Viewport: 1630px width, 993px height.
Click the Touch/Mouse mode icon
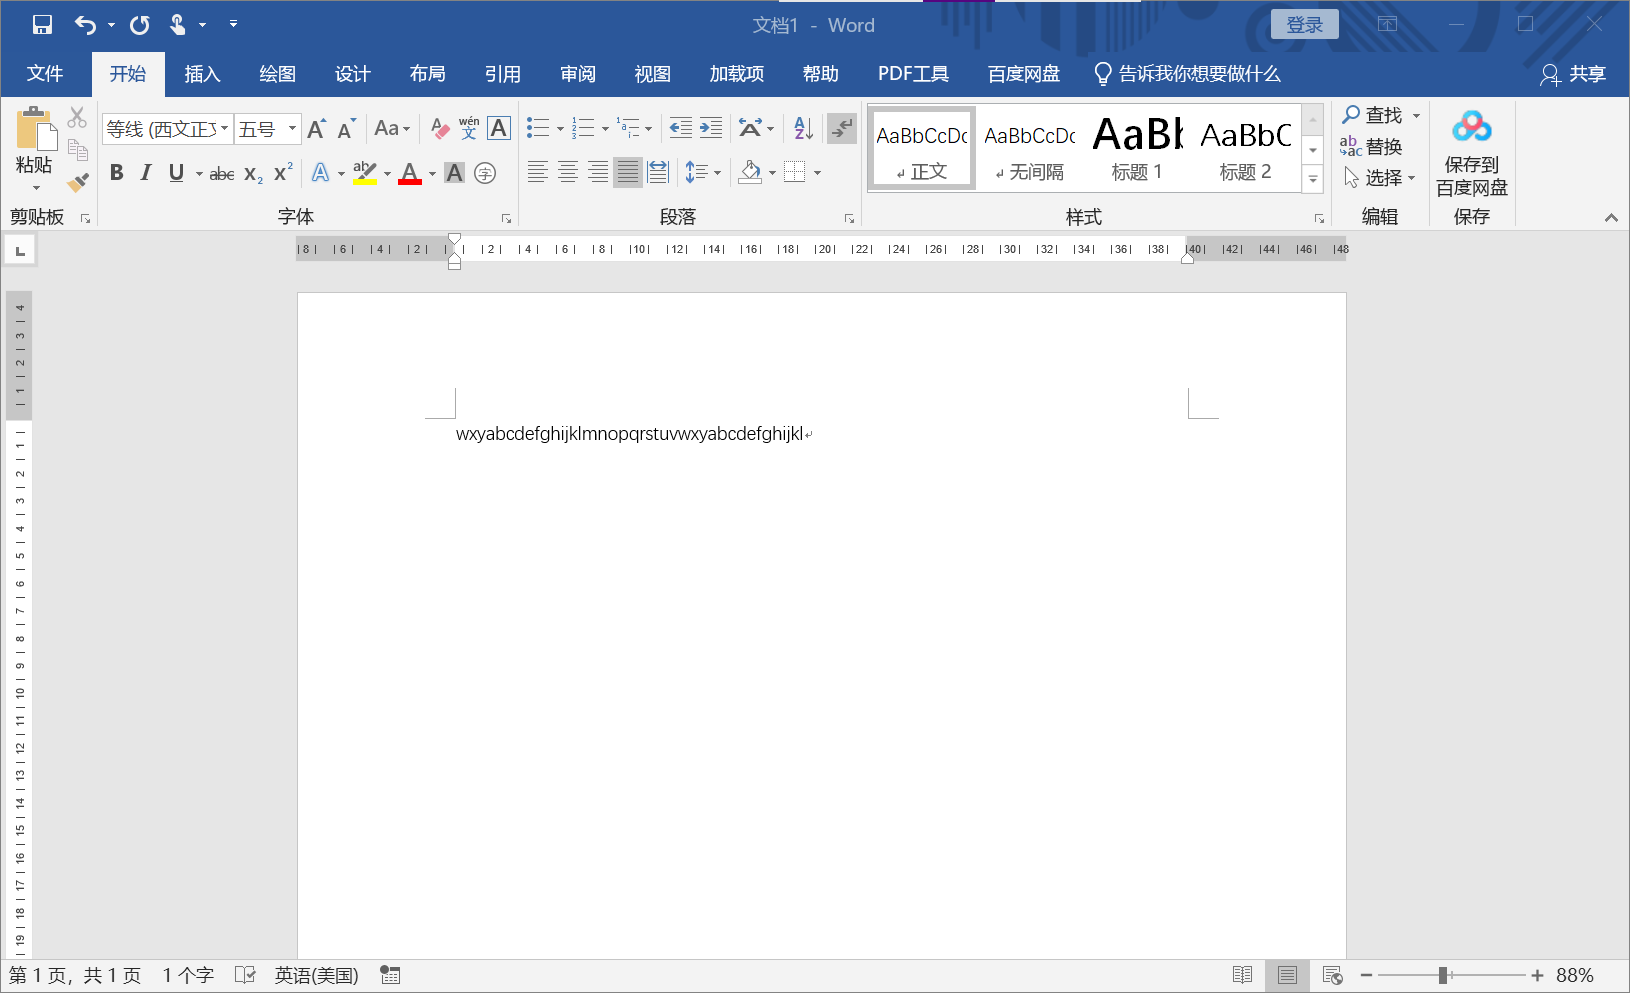(178, 25)
